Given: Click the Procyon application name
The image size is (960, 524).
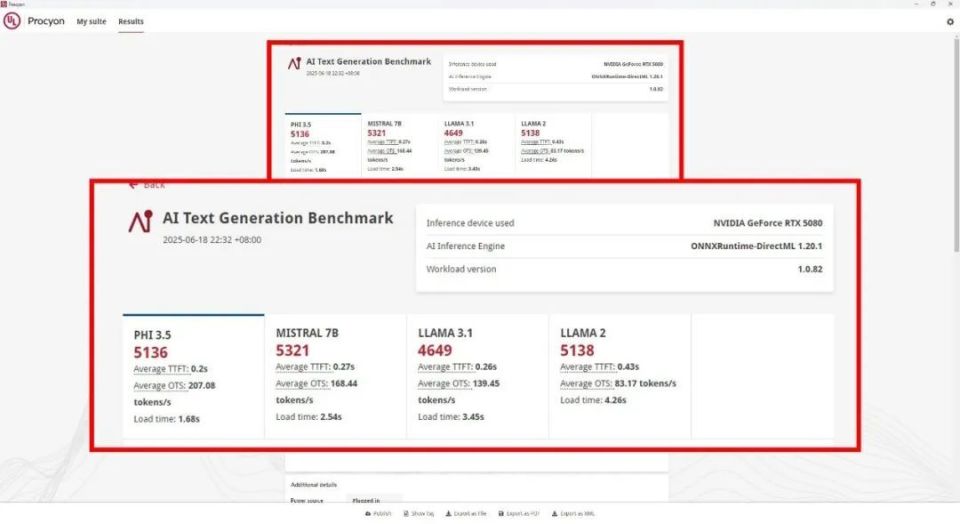Looking at the screenshot, I should 46,21.
